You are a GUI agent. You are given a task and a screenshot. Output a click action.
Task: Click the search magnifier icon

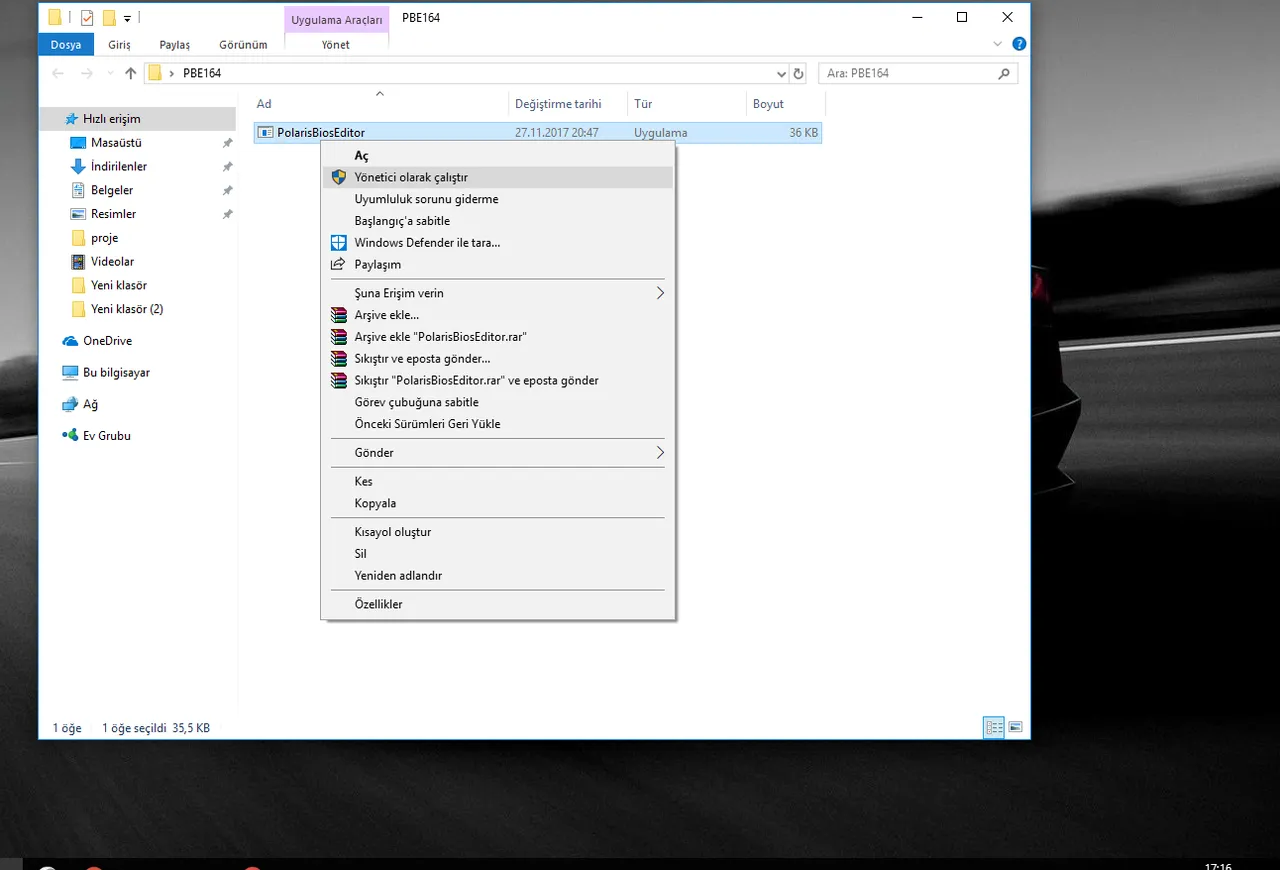1004,74
